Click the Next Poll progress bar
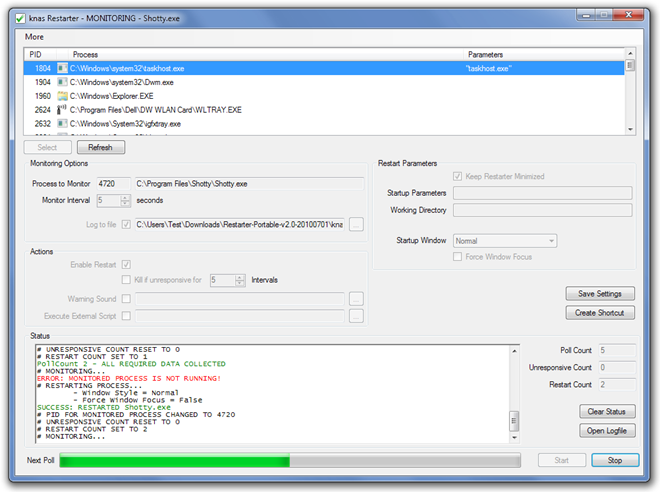 pyautogui.click(x=290, y=460)
